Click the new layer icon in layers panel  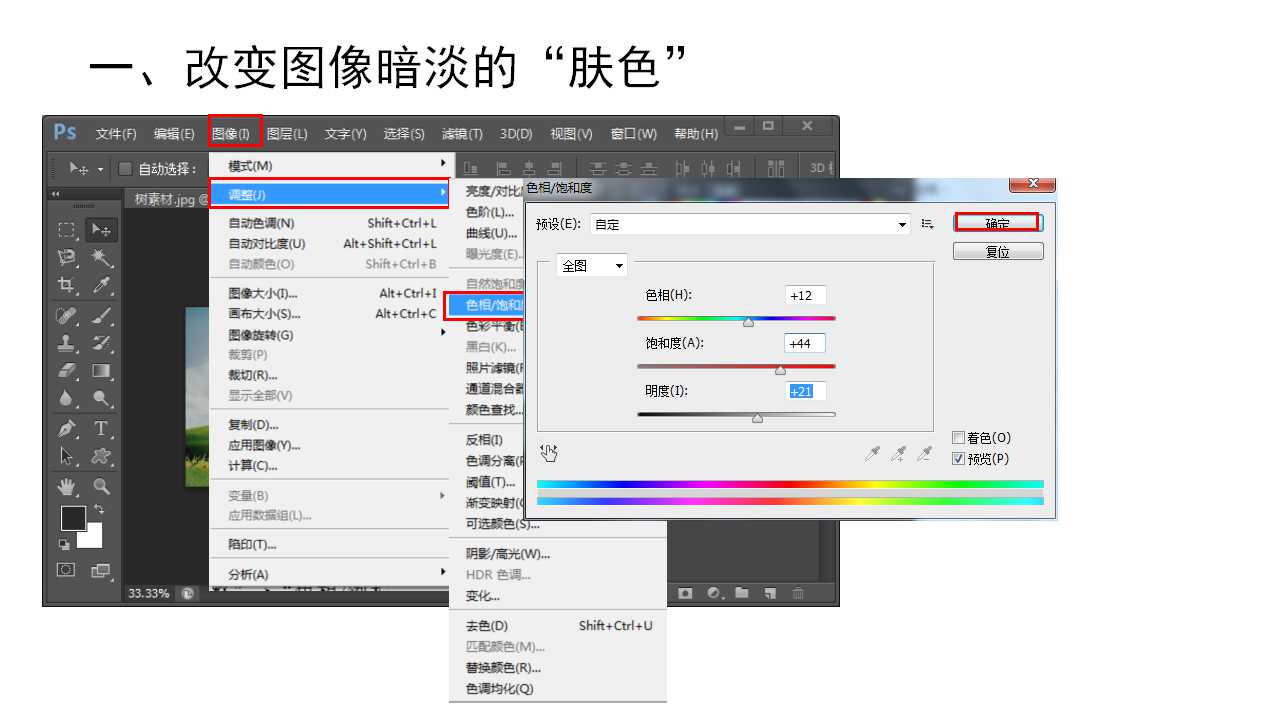coord(770,593)
